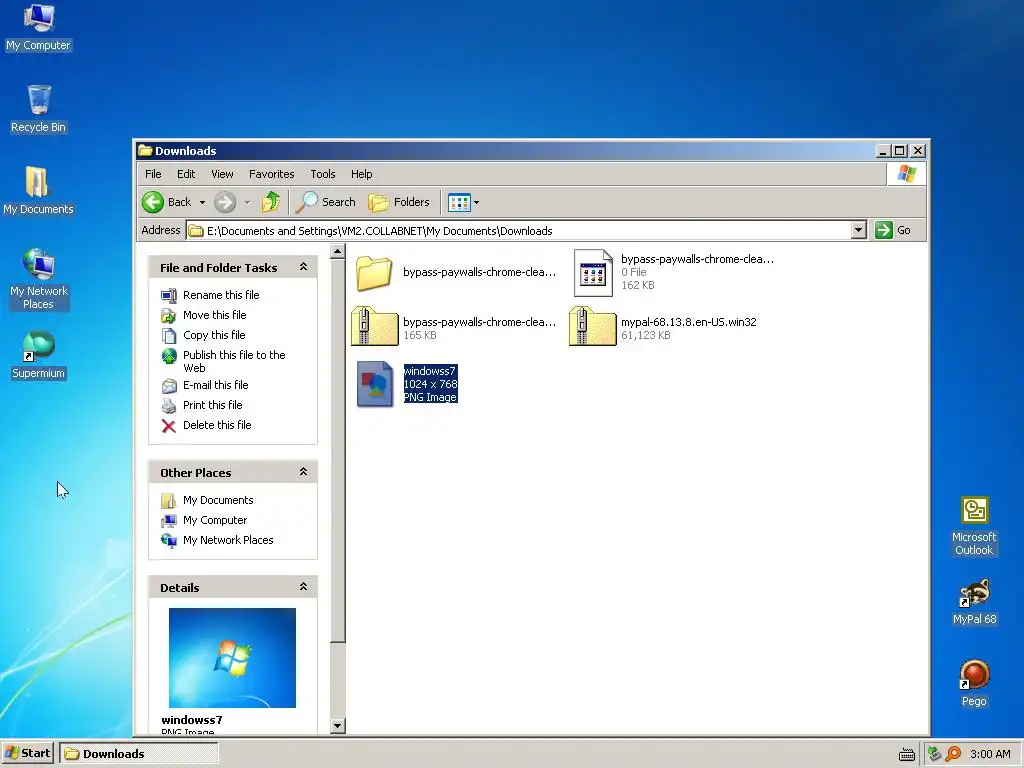Open the View menu
This screenshot has height=768, width=1024.
click(x=222, y=174)
